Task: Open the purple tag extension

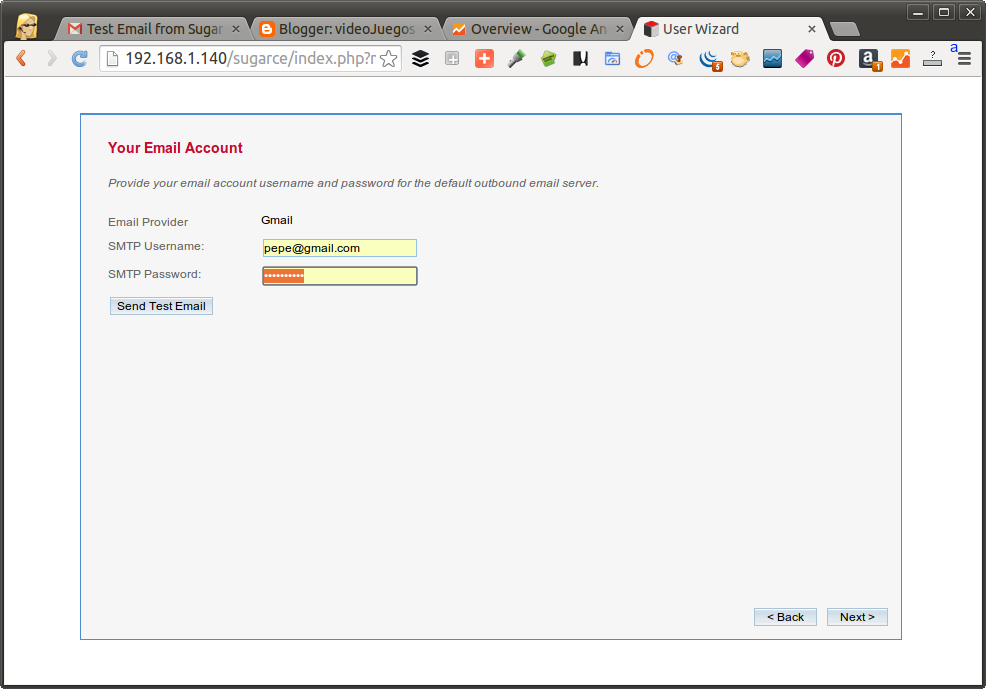Action: pos(804,59)
